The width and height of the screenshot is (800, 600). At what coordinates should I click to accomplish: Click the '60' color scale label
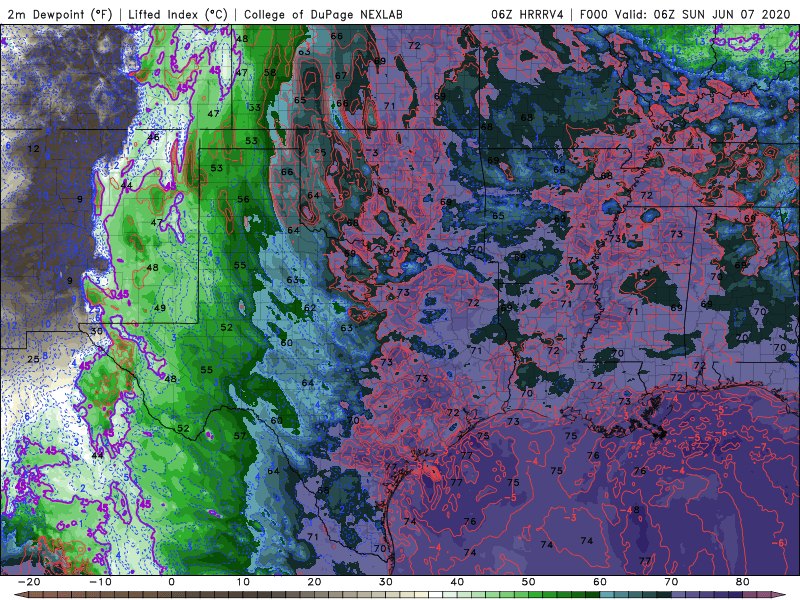coord(600,582)
